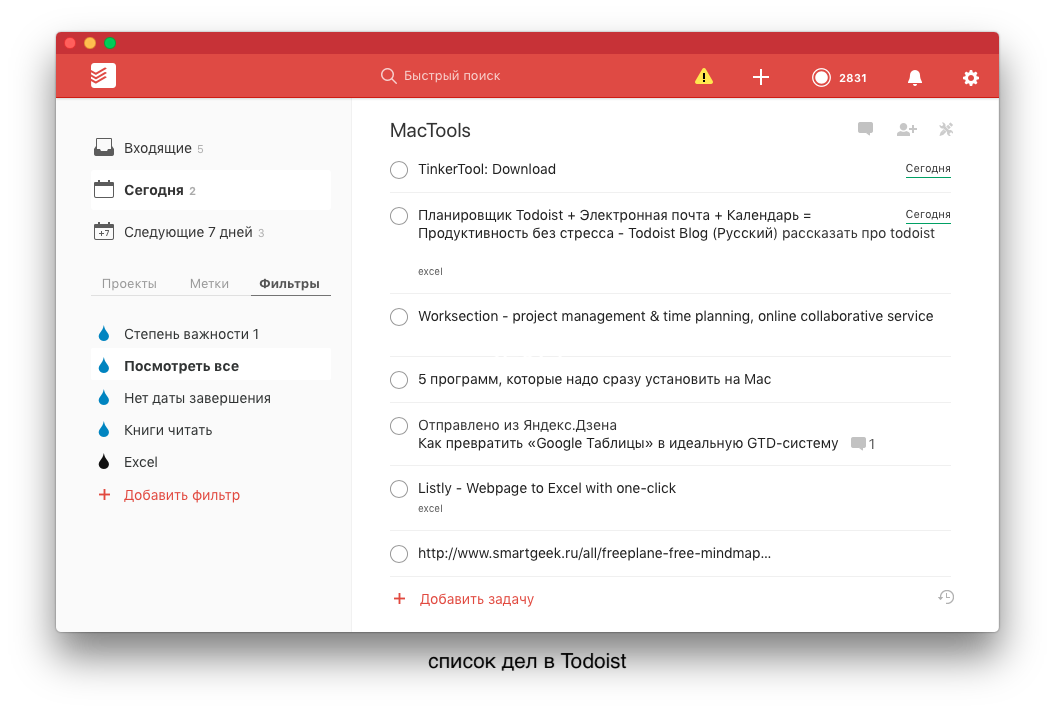Viewport: 1055px width, 712px height.
Task: Open the settings gear
Action: (970, 77)
